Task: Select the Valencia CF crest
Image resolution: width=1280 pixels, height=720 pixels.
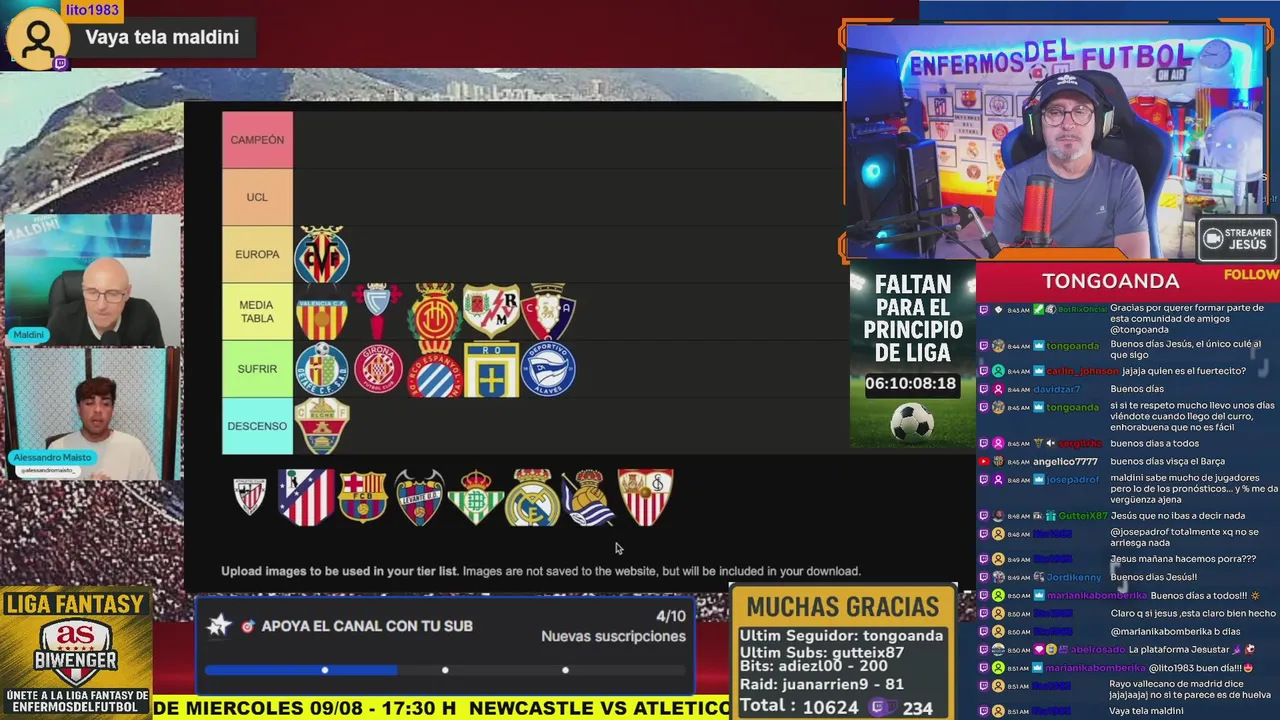Action: [322, 312]
